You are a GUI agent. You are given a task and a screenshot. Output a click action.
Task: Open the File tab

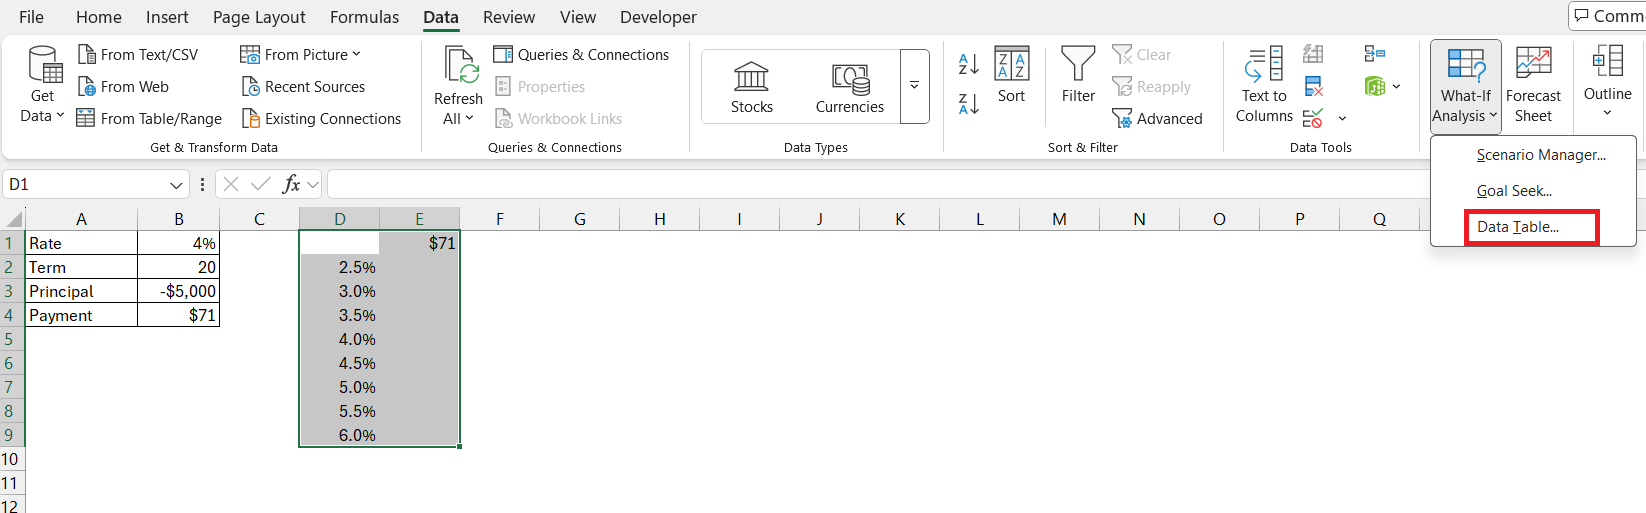pos(31,17)
